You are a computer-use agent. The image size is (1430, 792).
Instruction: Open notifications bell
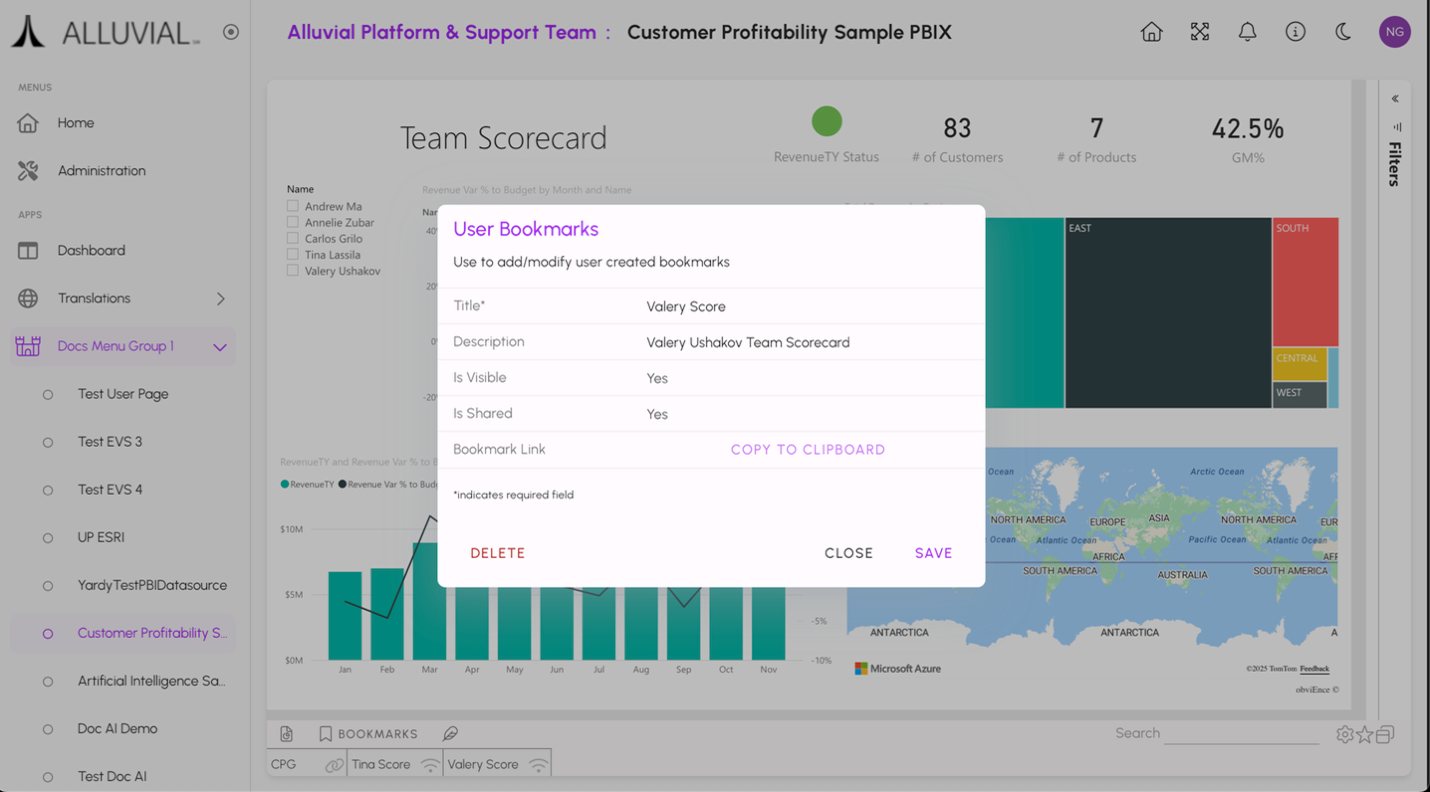click(1247, 32)
